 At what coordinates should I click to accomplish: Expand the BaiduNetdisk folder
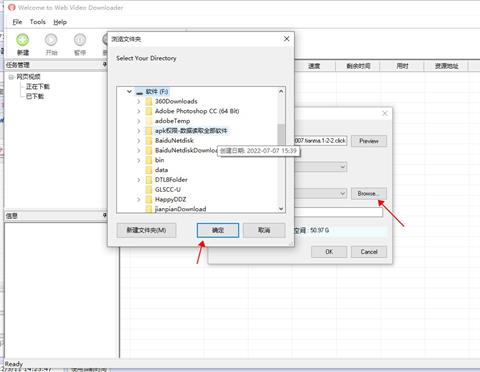click(139, 141)
